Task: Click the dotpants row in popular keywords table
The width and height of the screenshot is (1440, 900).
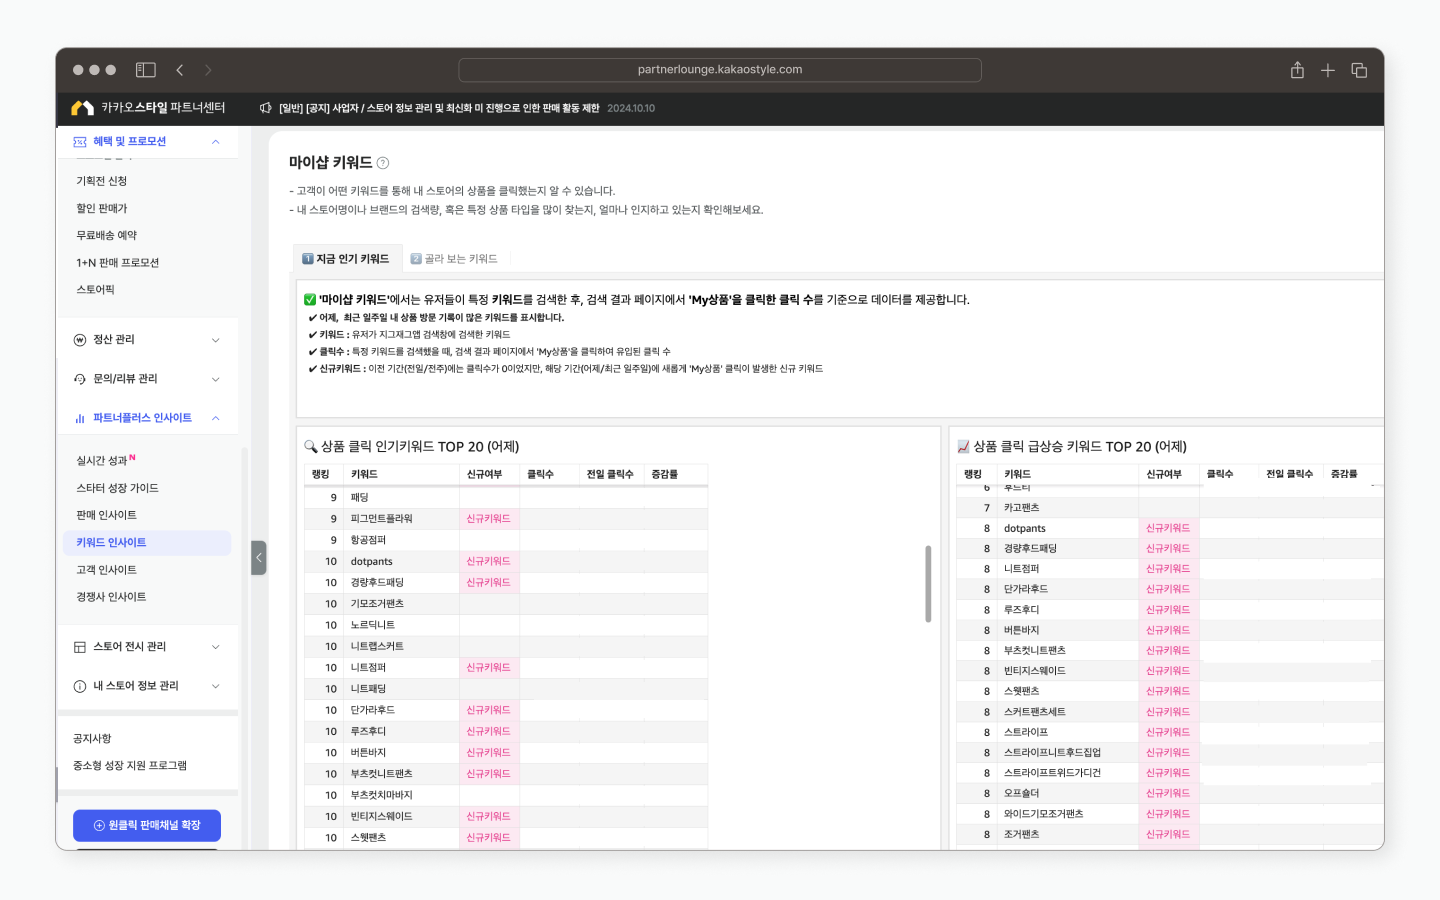Action: [x=506, y=562]
